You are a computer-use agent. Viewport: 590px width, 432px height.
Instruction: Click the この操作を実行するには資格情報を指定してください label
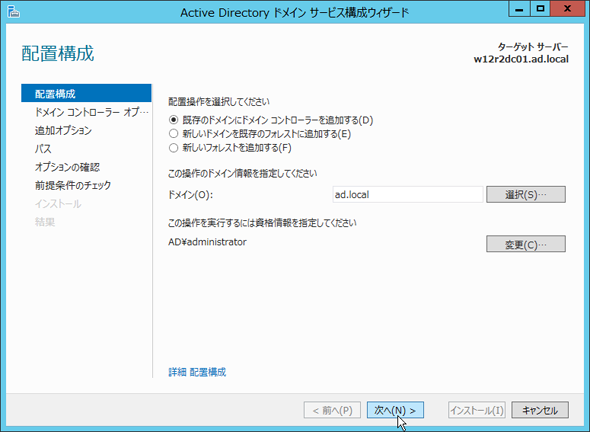click(262, 223)
